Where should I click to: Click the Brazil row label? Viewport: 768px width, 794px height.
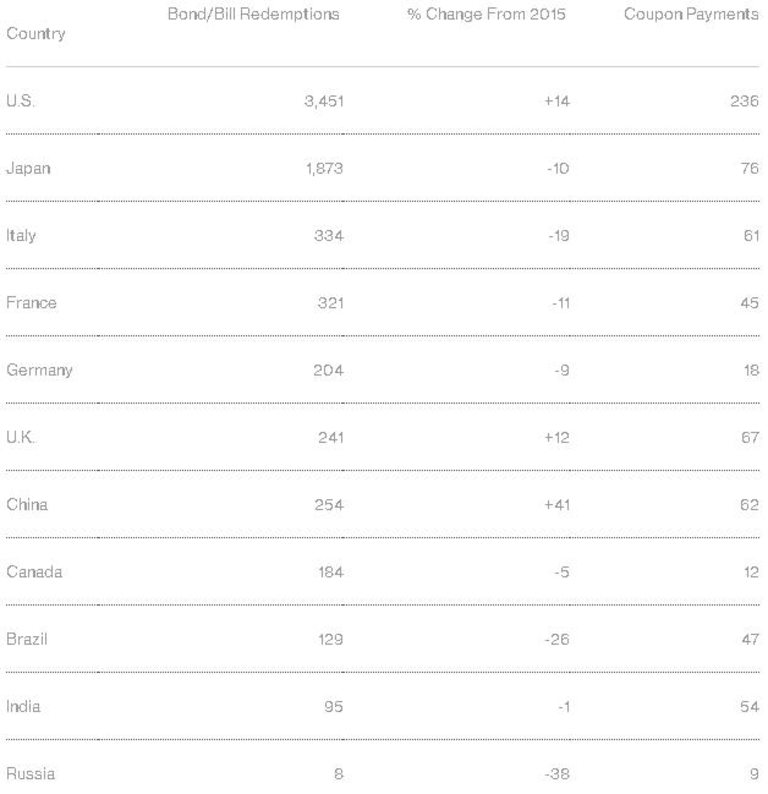27,640
